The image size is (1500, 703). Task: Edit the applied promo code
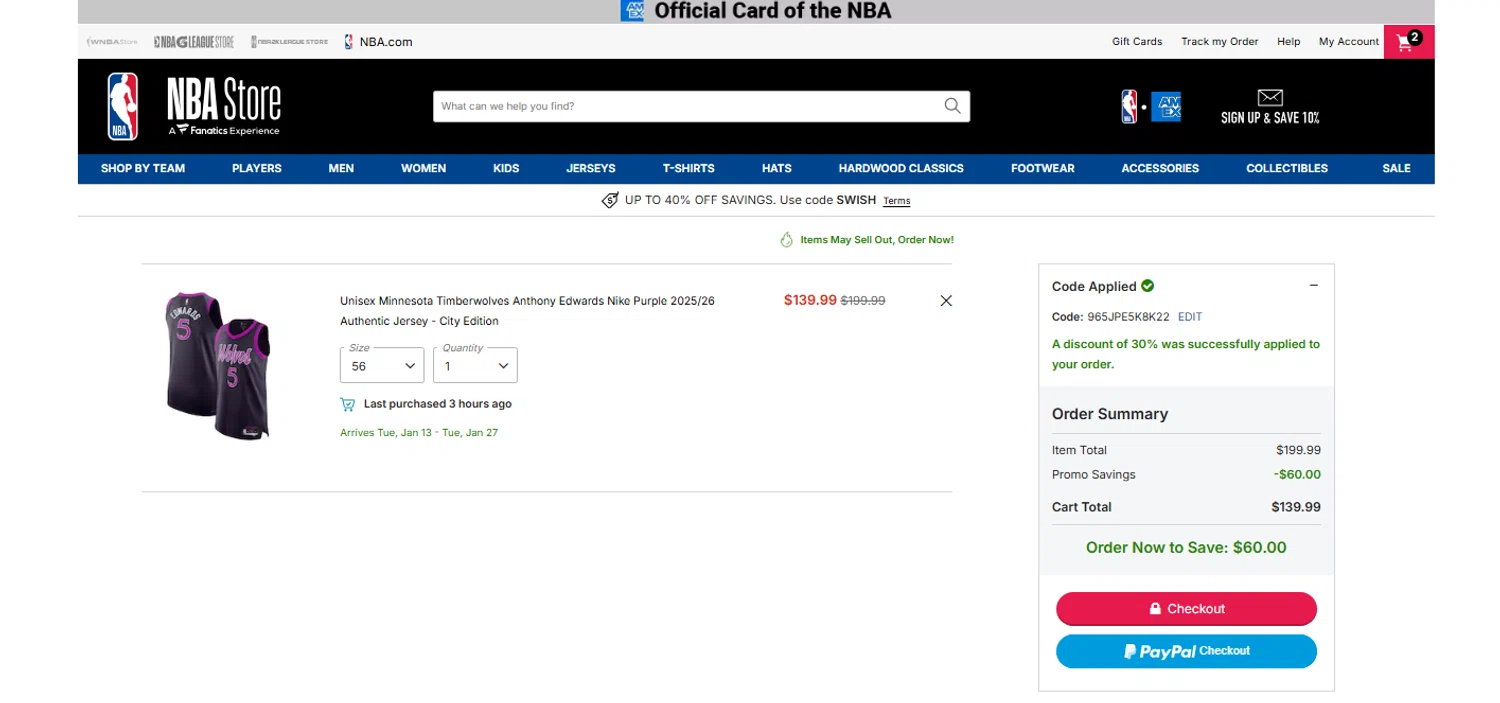(1190, 317)
